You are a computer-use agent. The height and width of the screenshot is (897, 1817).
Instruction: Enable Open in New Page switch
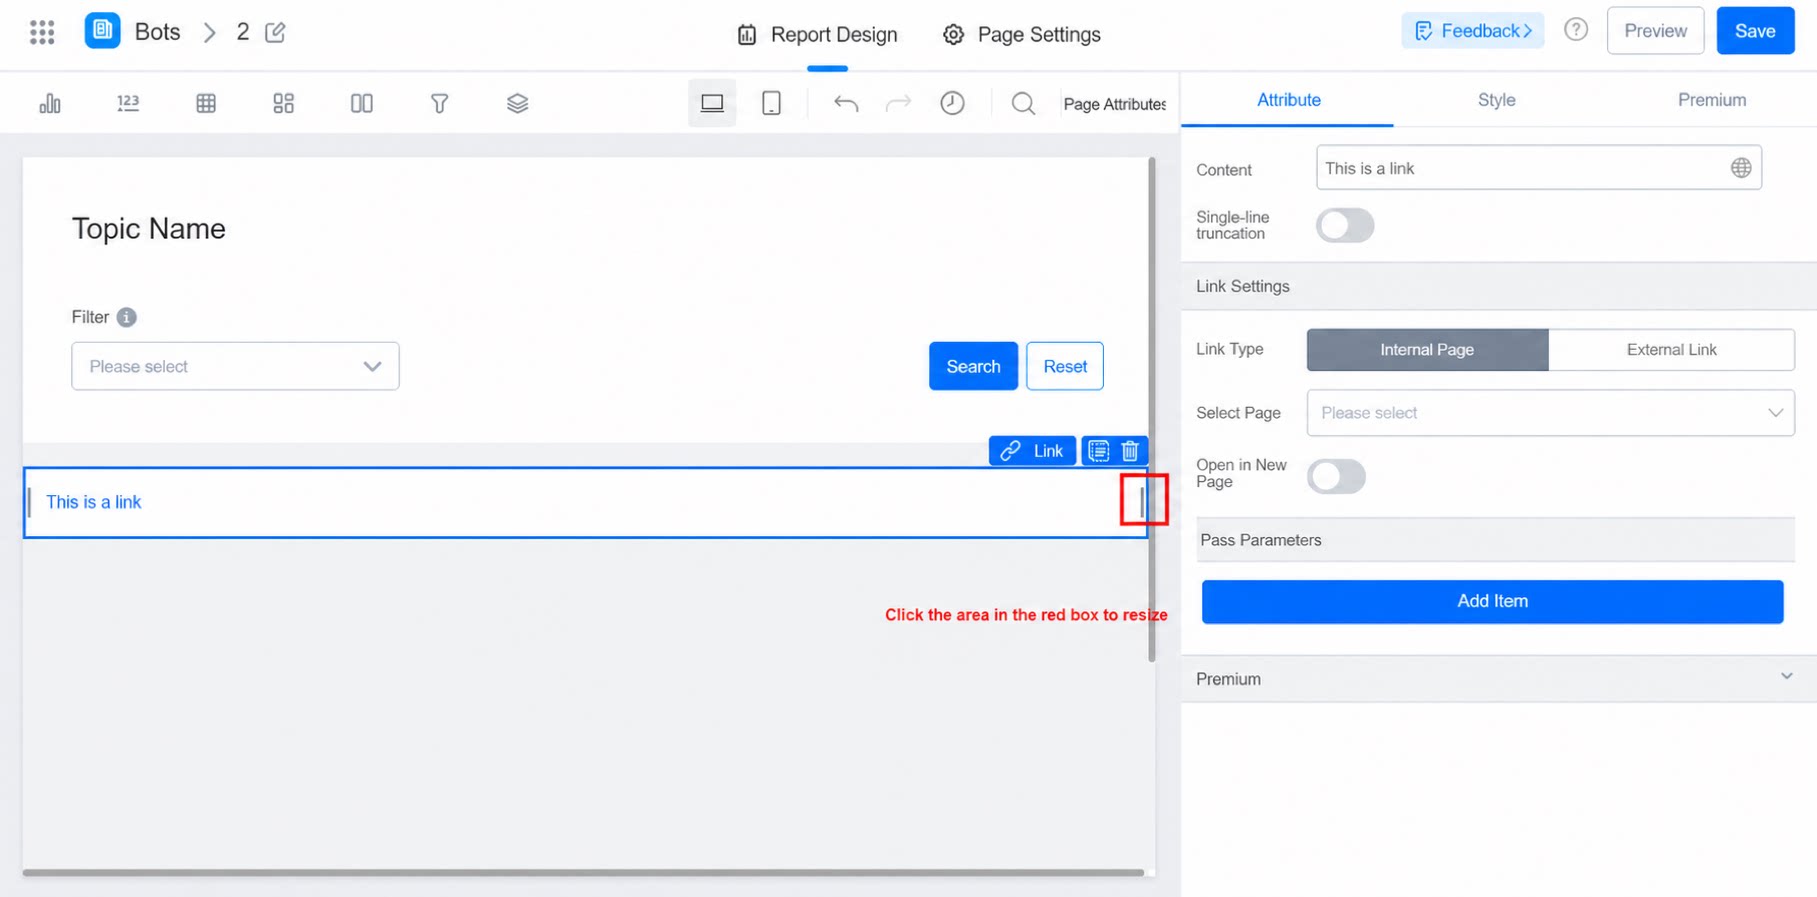[x=1336, y=476]
